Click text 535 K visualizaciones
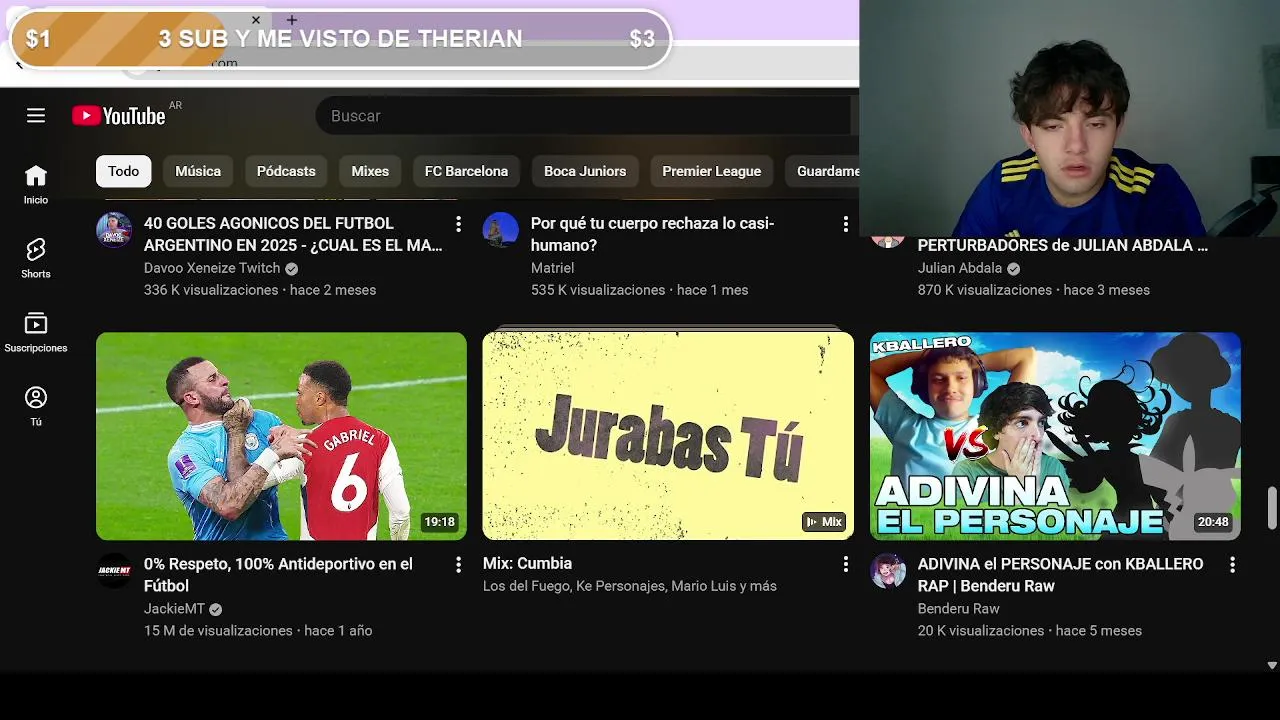Image resolution: width=1280 pixels, height=720 pixels. pyautogui.click(x=598, y=290)
